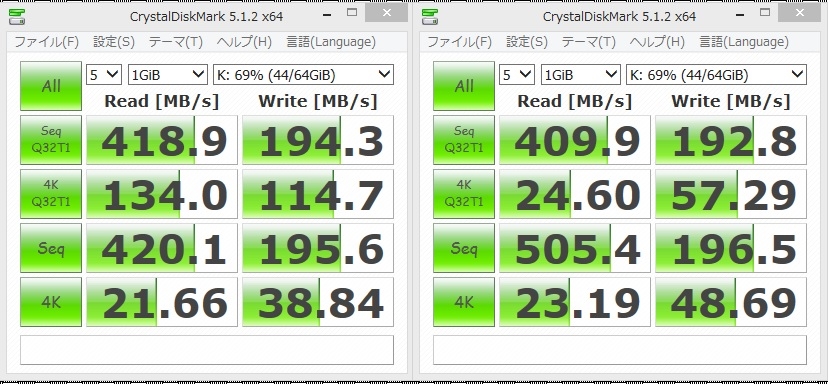The image size is (828, 384).
Task: Expand drive K: dropdown in left window
Action: [304, 75]
